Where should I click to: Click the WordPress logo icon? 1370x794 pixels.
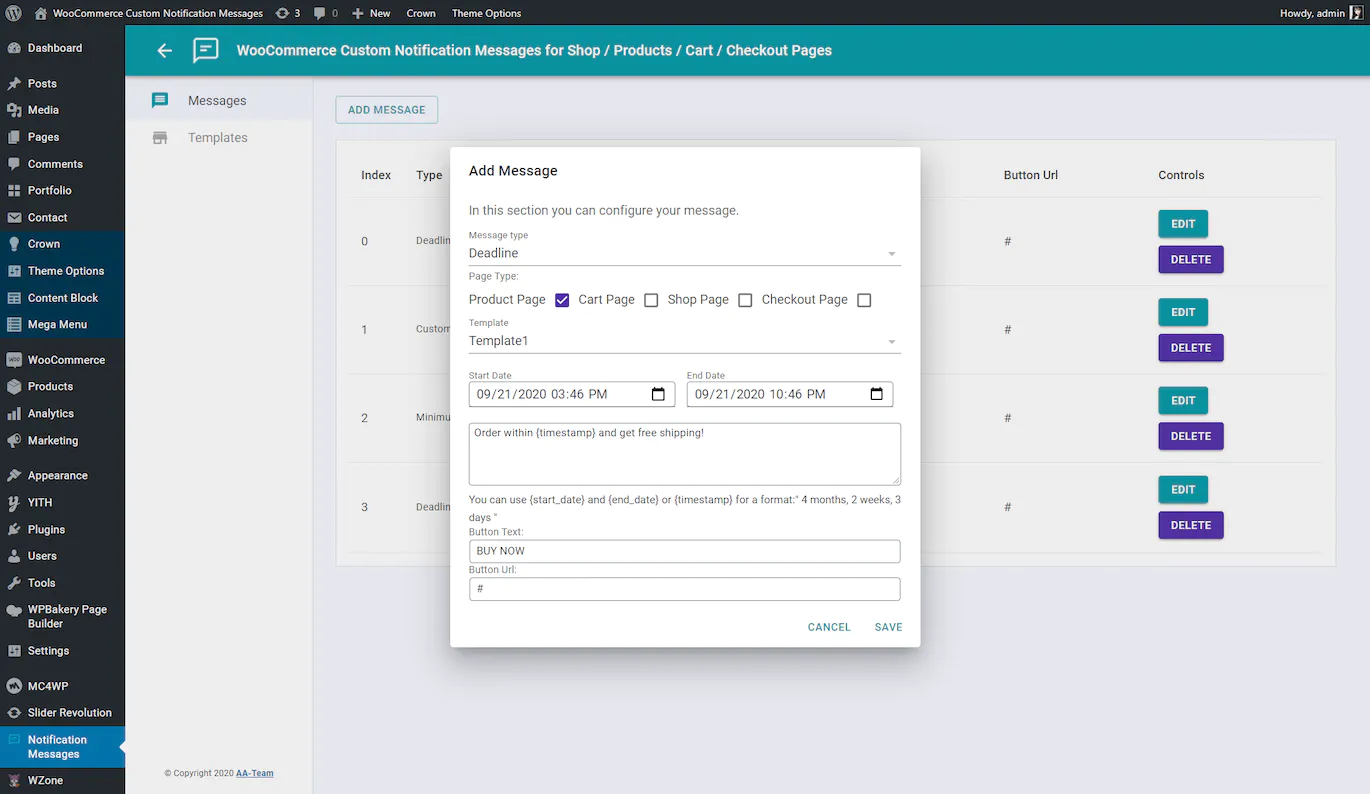14,13
